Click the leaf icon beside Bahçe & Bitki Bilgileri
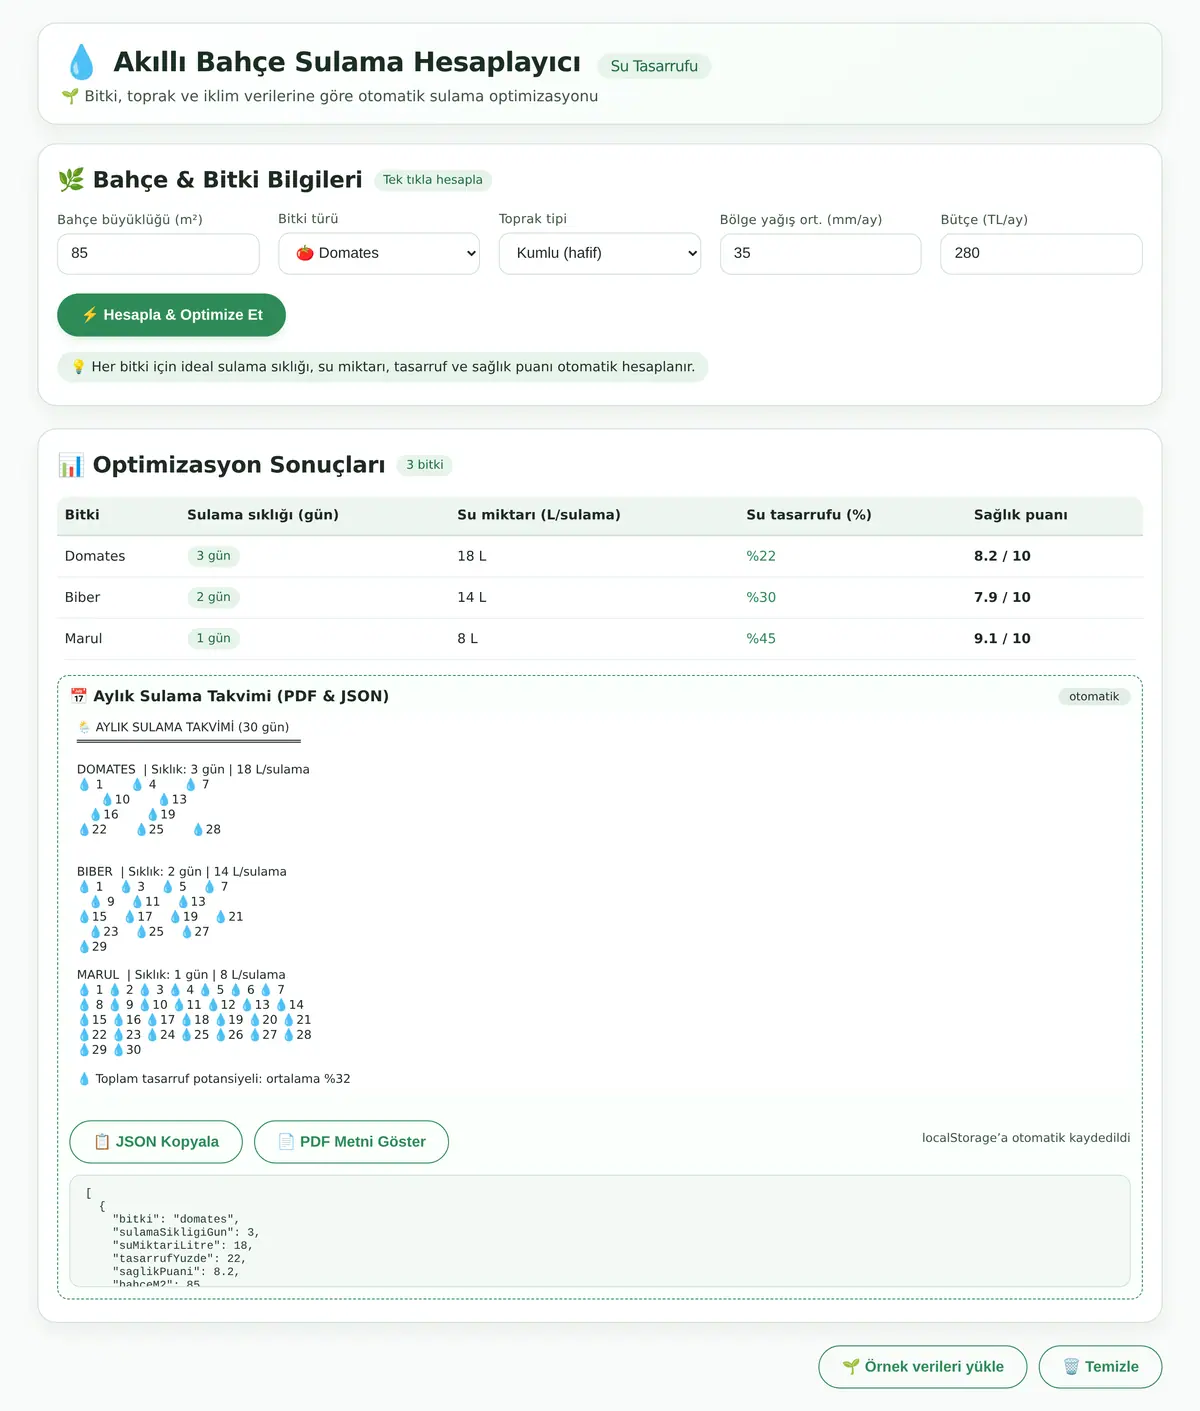The width and height of the screenshot is (1200, 1411). click(71, 180)
